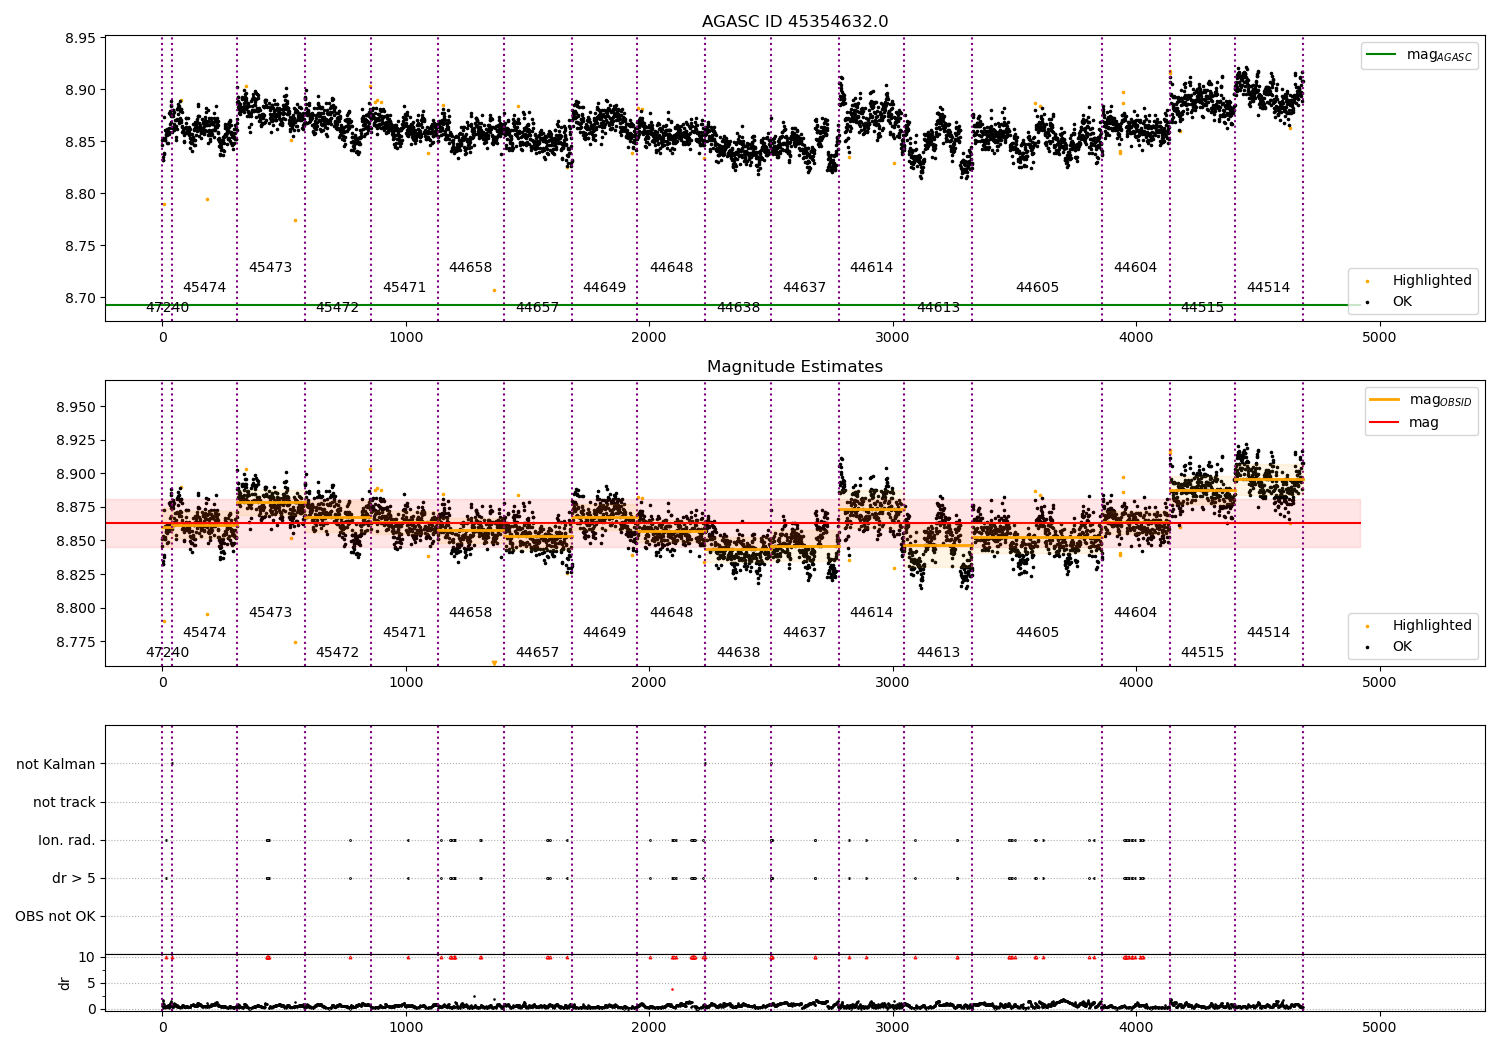Click obsid label 45471 in top plot
The image size is (1500, 1050).
(x=404, y=288)
